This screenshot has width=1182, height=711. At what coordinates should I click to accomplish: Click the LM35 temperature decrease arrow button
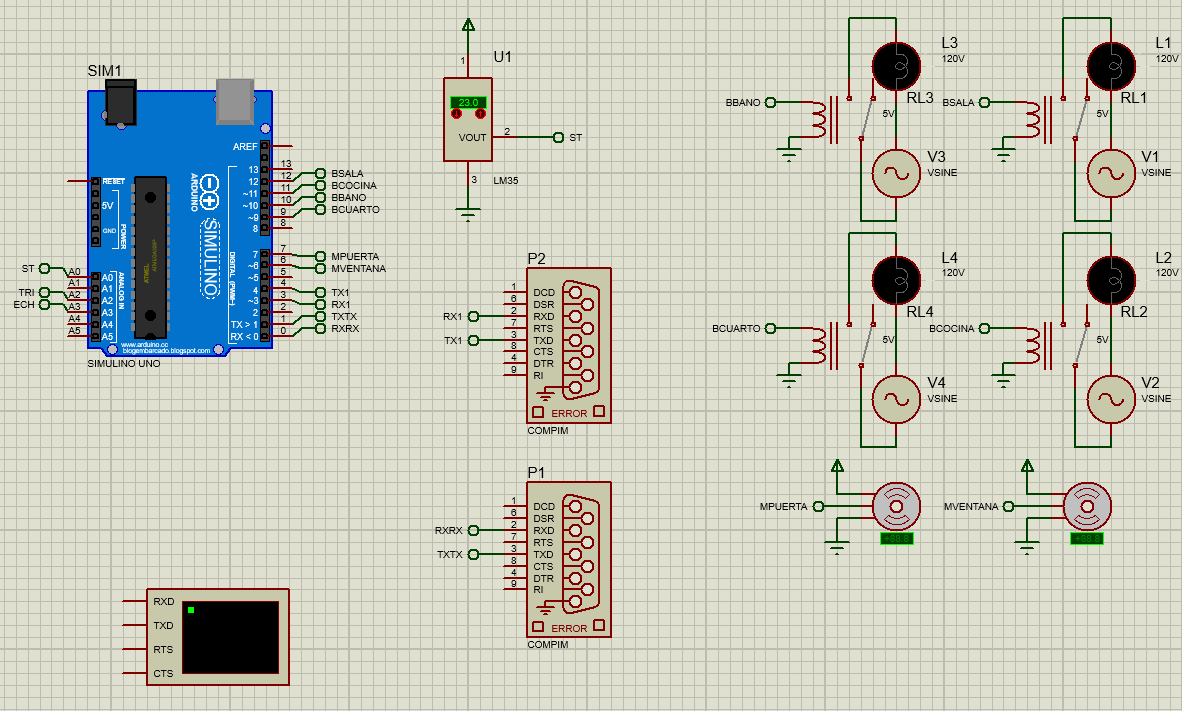click(456, 114)
